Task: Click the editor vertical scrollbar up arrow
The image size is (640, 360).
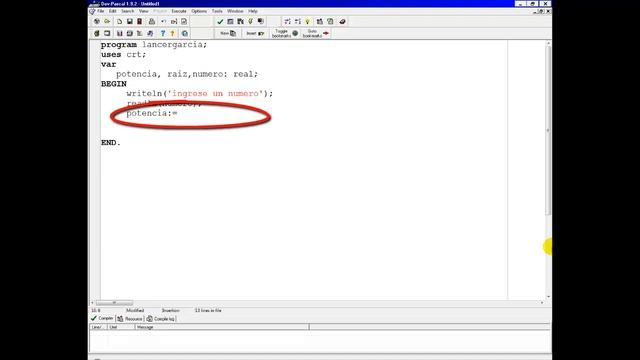Action: [548, 43]
